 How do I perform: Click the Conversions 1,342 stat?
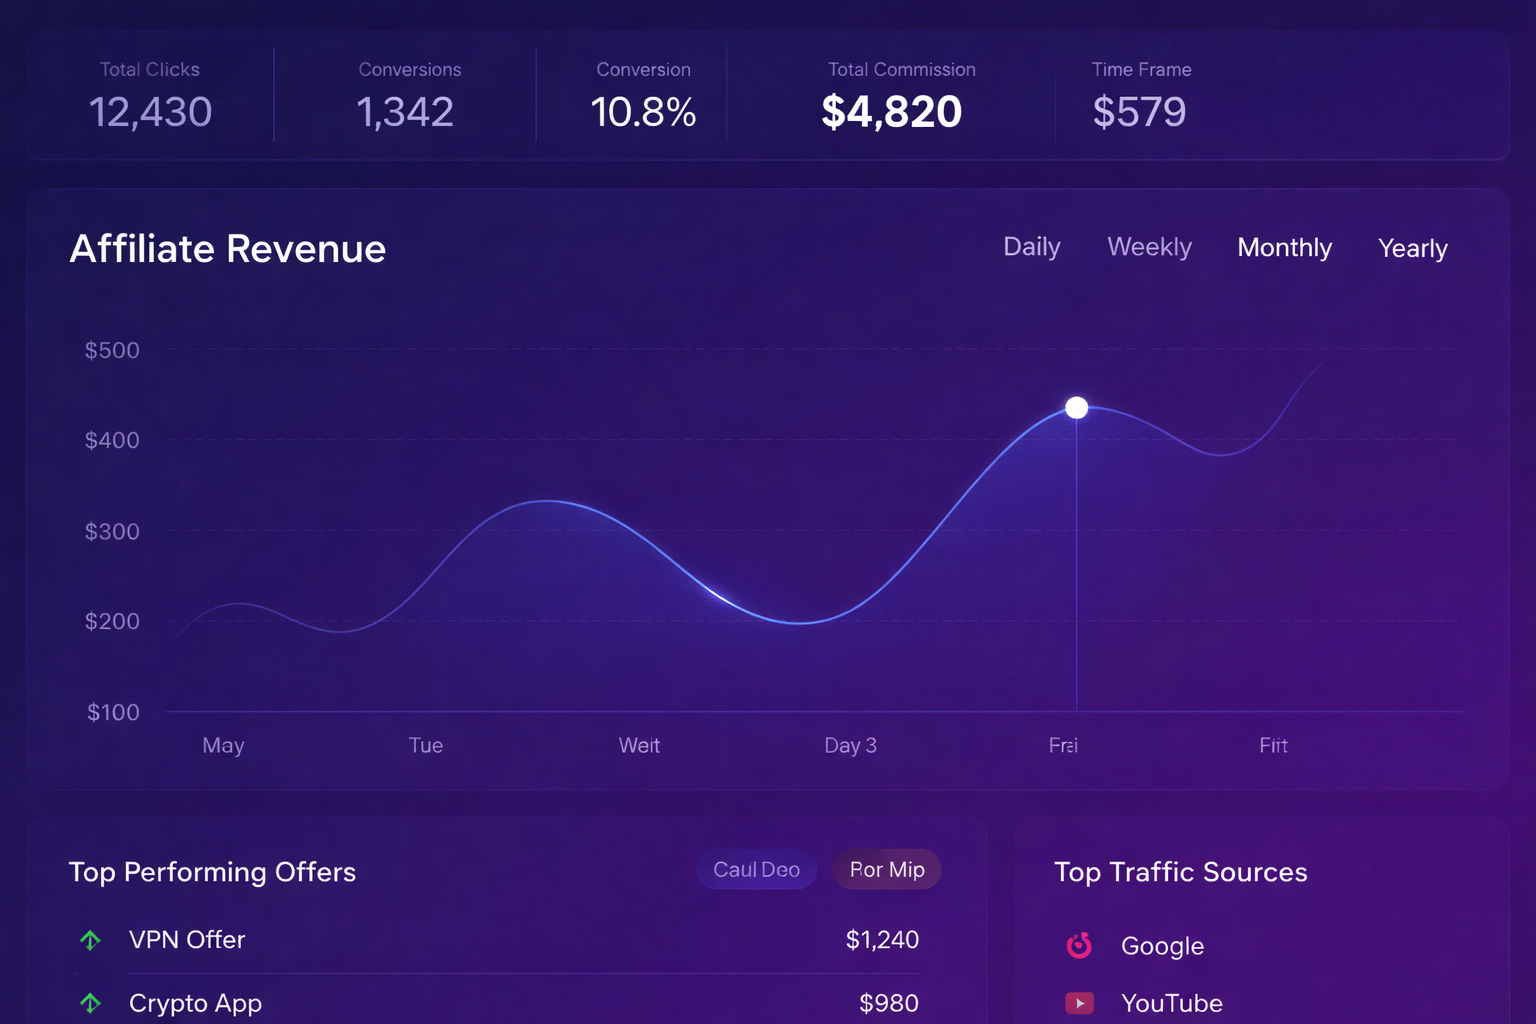405,111
